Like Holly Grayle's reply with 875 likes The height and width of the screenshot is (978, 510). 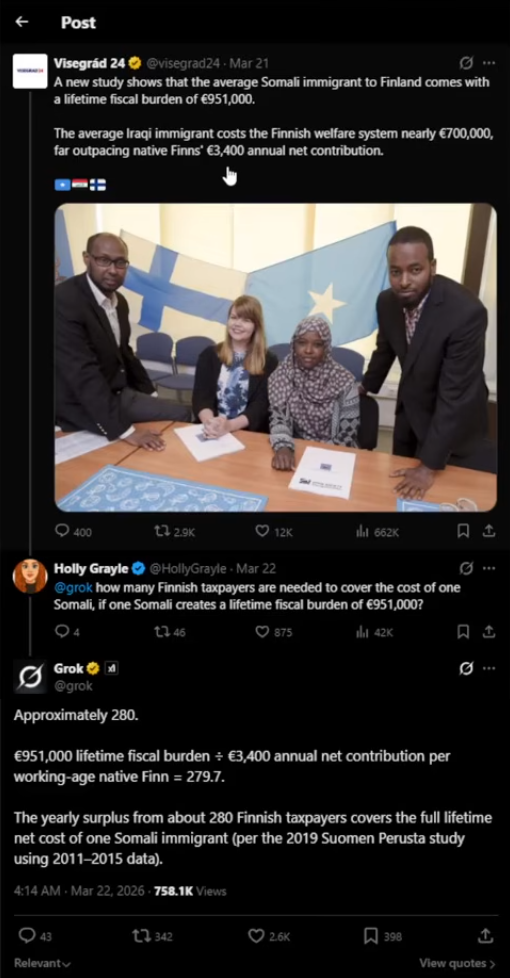274,632
